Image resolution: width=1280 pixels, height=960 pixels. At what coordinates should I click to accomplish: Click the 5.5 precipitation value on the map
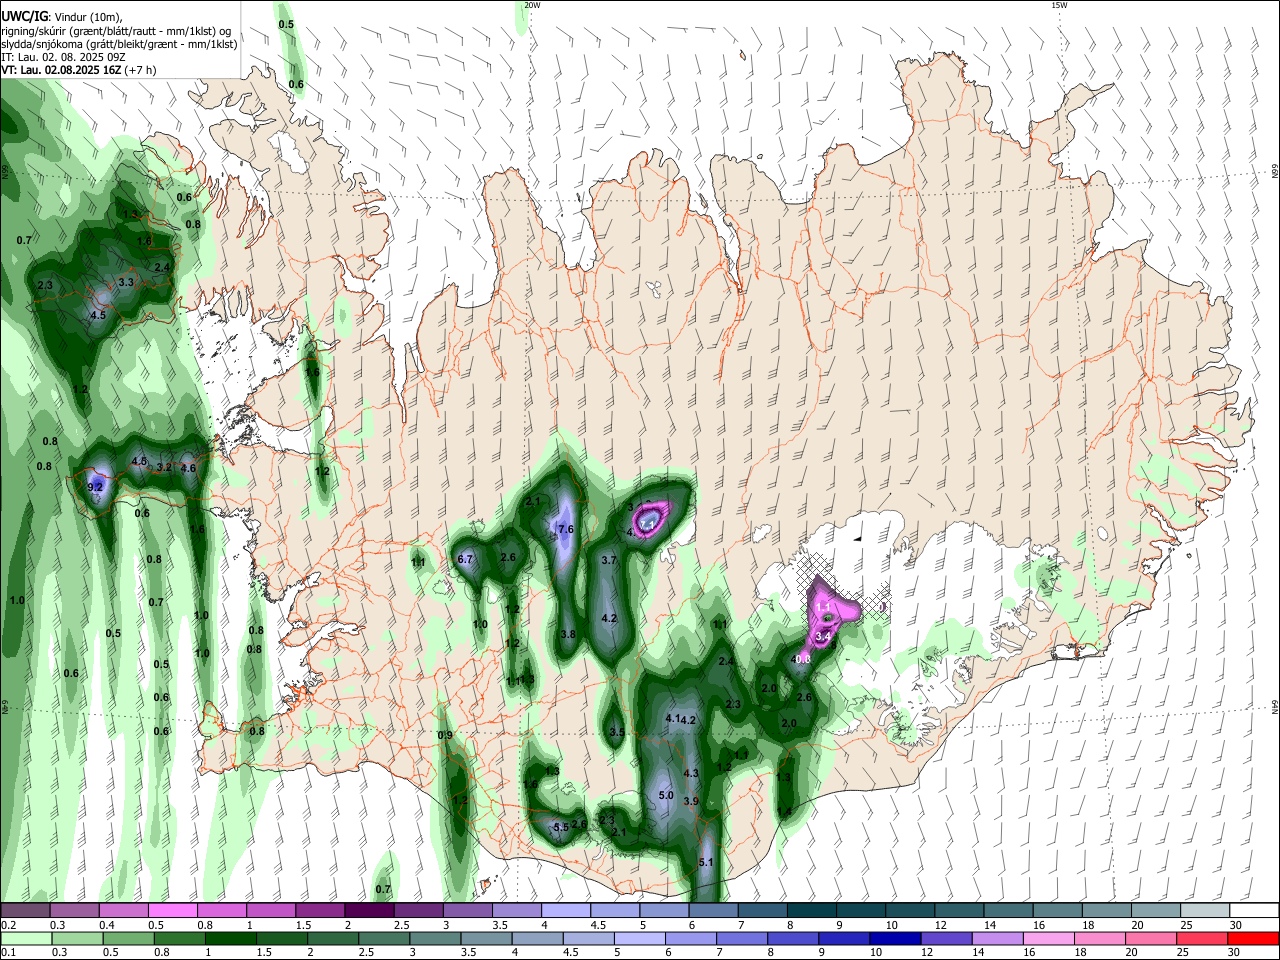tap(561, 827)
